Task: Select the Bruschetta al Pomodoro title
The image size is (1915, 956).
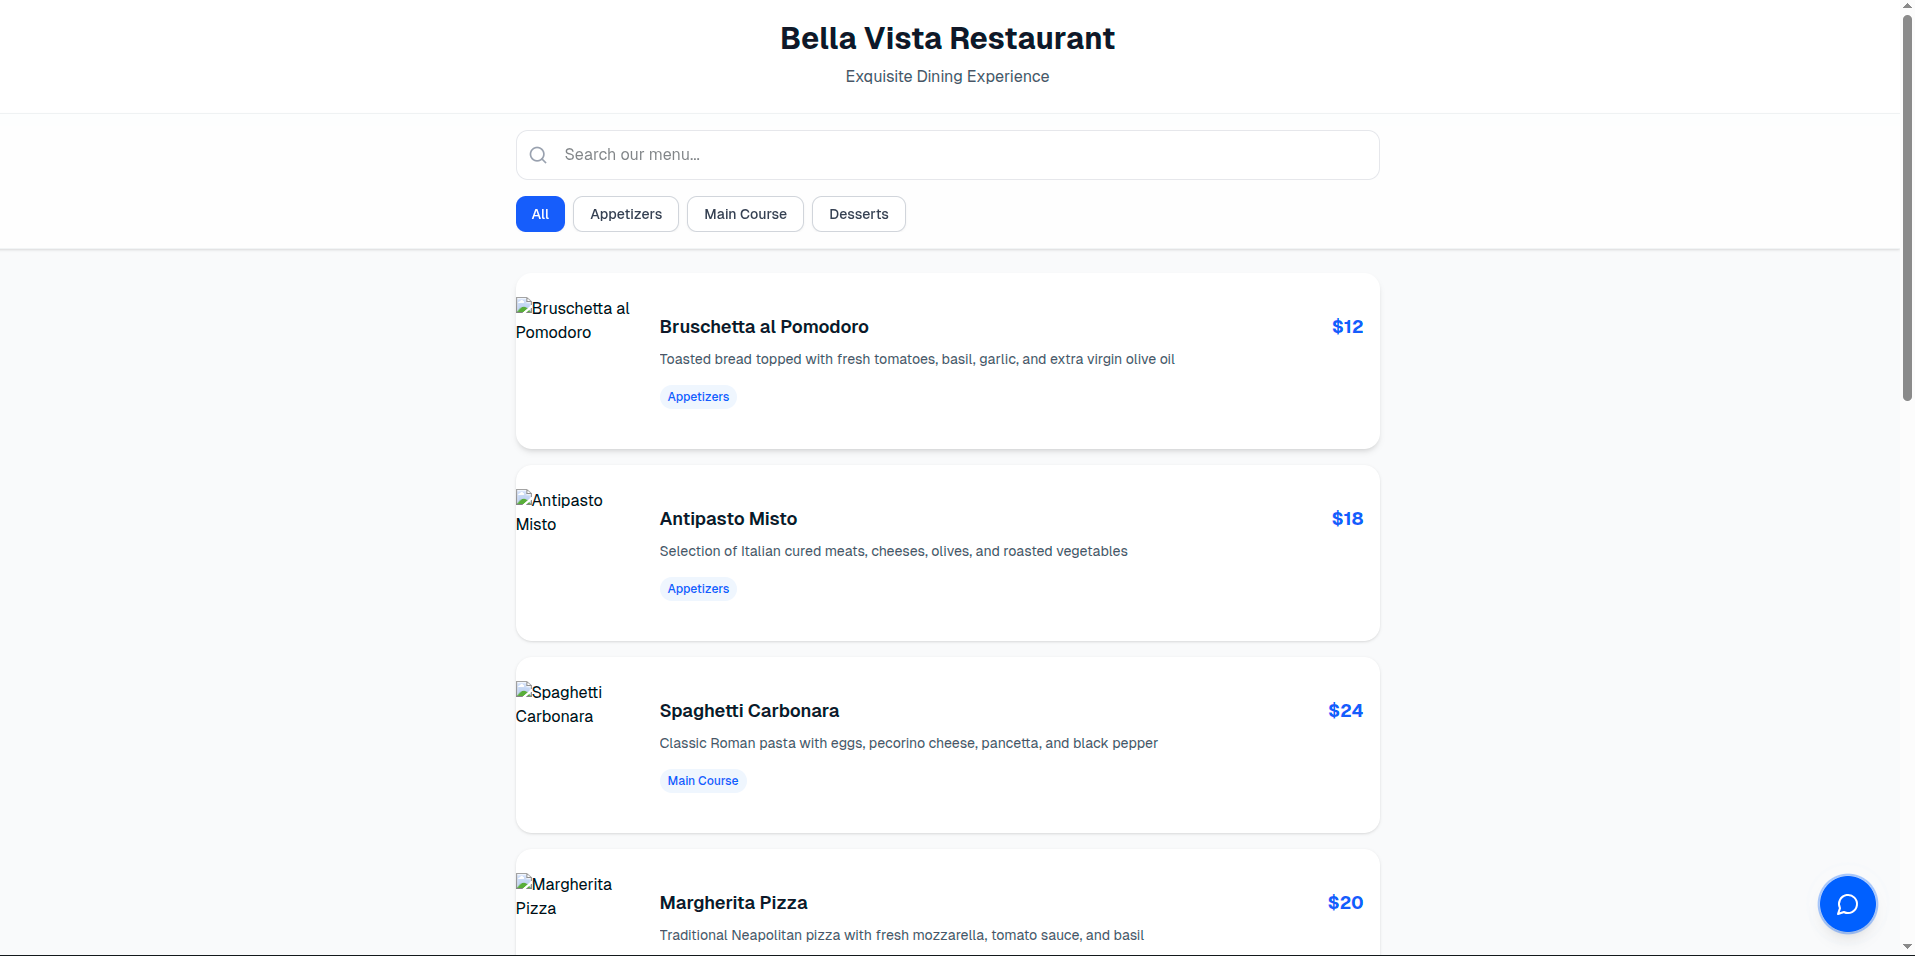Action: [764, 327]
